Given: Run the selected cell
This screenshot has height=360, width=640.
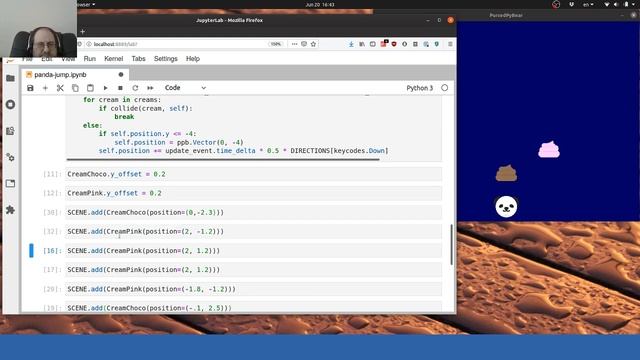Looking at the screenshot, I should 105,88.
